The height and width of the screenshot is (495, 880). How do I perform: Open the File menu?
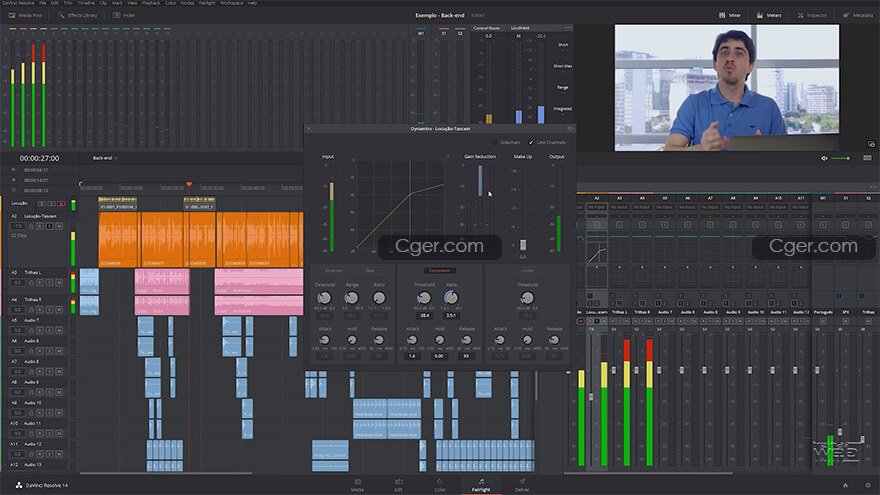point(43,3)
